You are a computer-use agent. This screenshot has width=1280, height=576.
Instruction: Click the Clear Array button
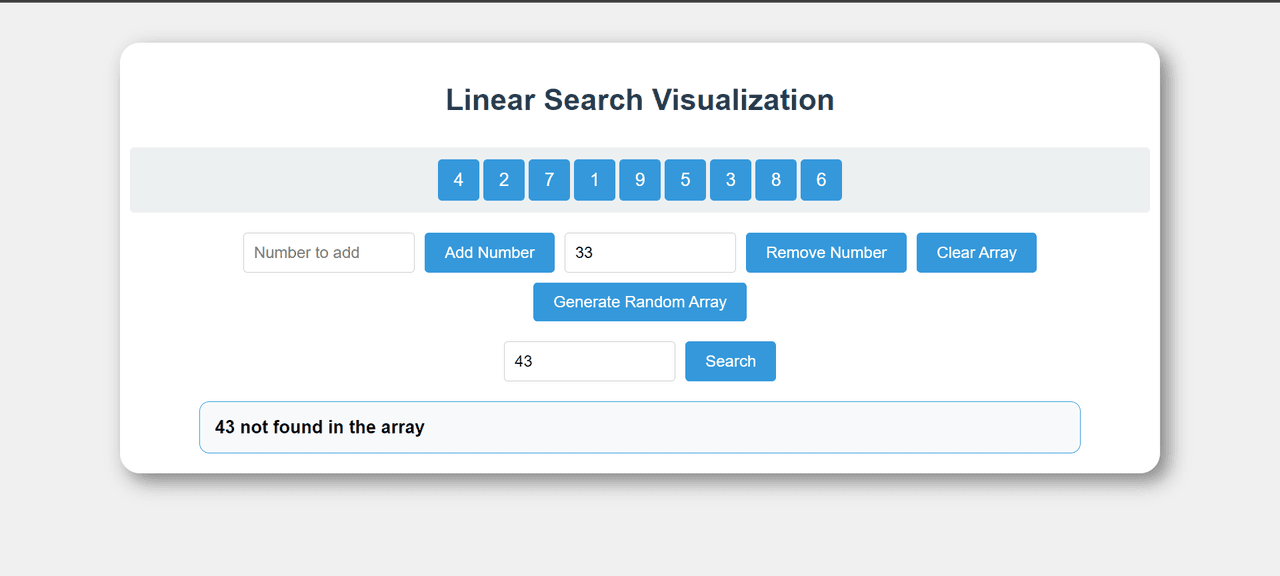tap(976, 253)
